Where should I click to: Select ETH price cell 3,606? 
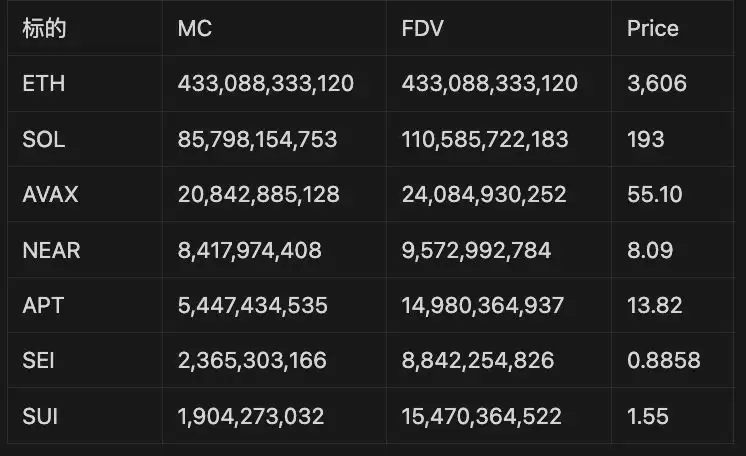click(x=657, y=84)
